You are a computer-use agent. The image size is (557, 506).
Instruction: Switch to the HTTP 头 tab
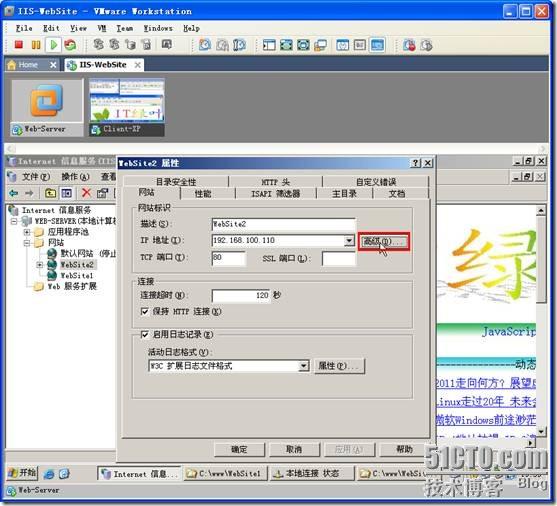[x=276, y=182]
